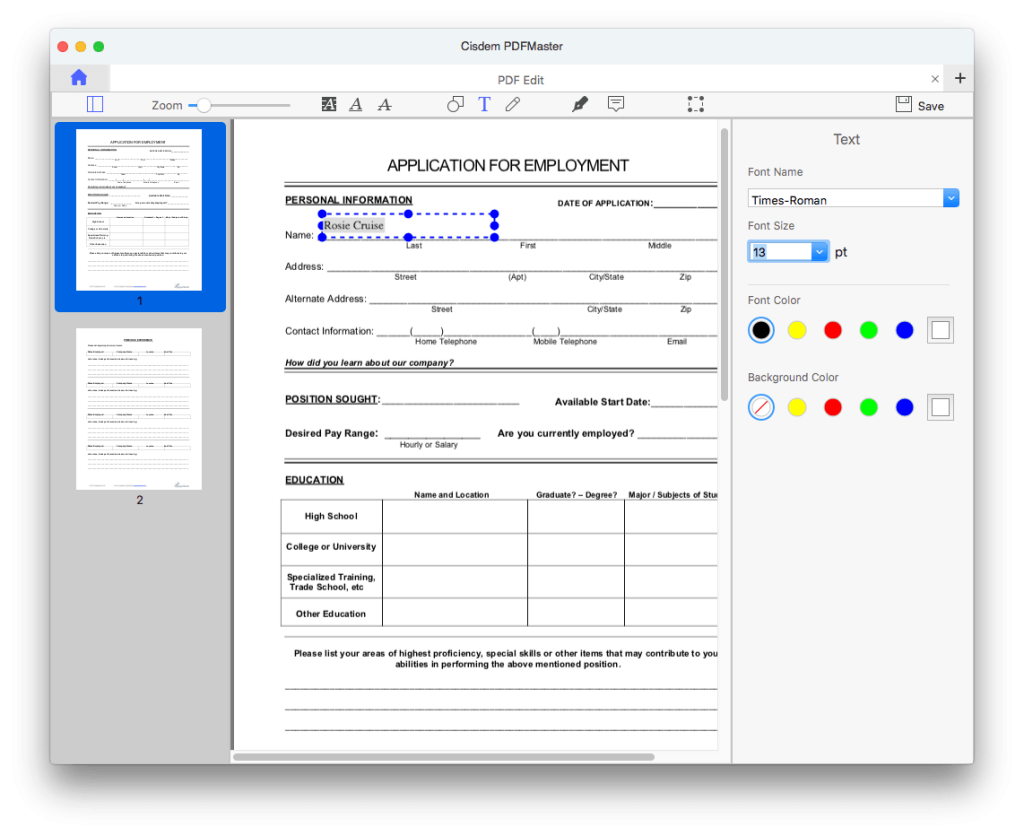The width and height of the screenshot is (1024, 836).
Task: Select the pencil editing tool
Action: point(512,104)
